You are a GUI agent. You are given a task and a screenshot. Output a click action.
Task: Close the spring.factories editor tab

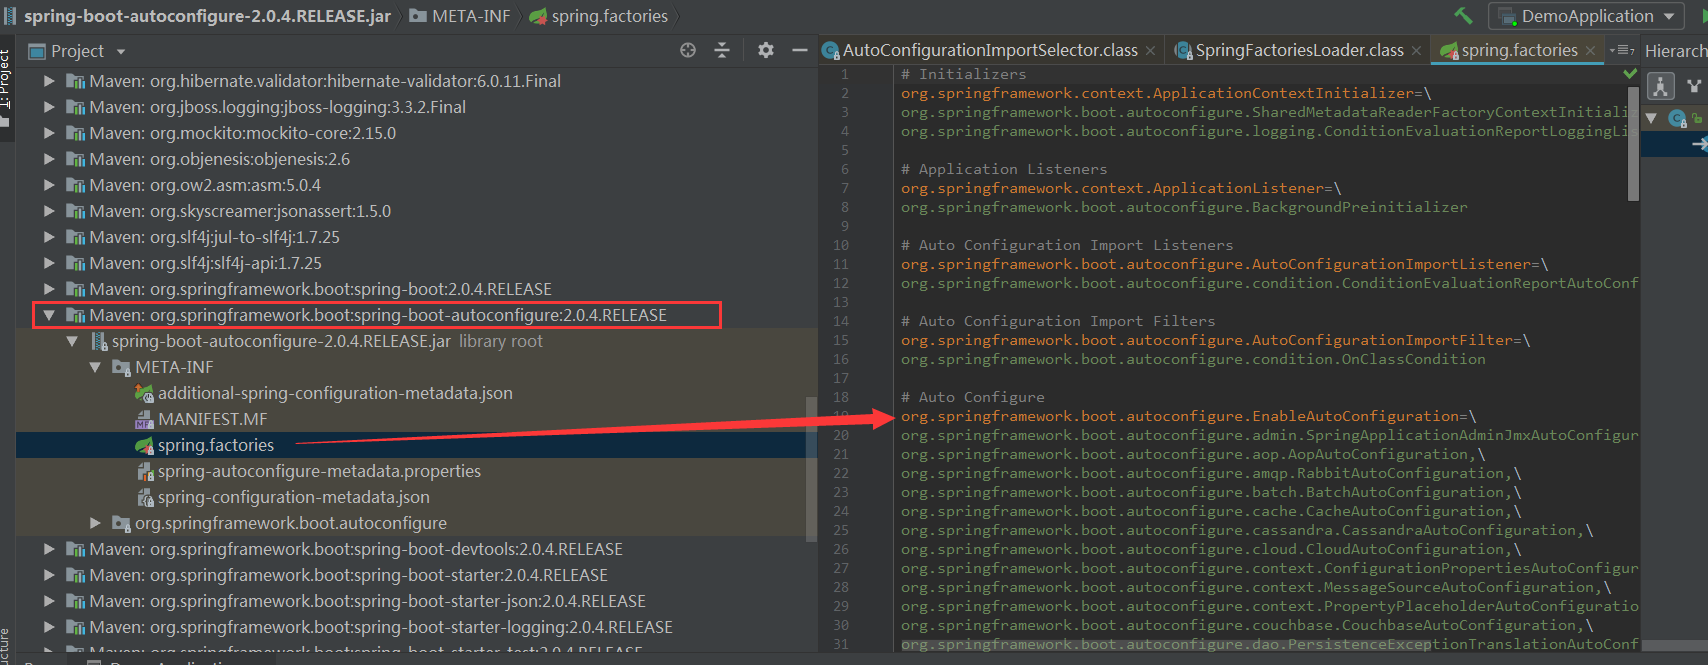pos(1590,50)
